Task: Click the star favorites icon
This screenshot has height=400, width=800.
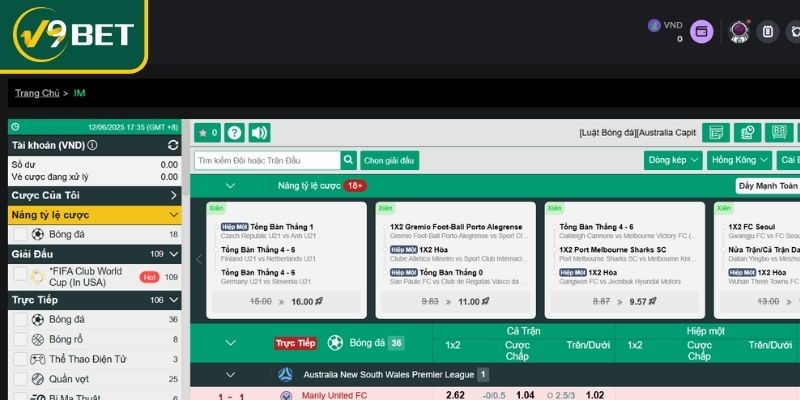Action: coord(207,133)
